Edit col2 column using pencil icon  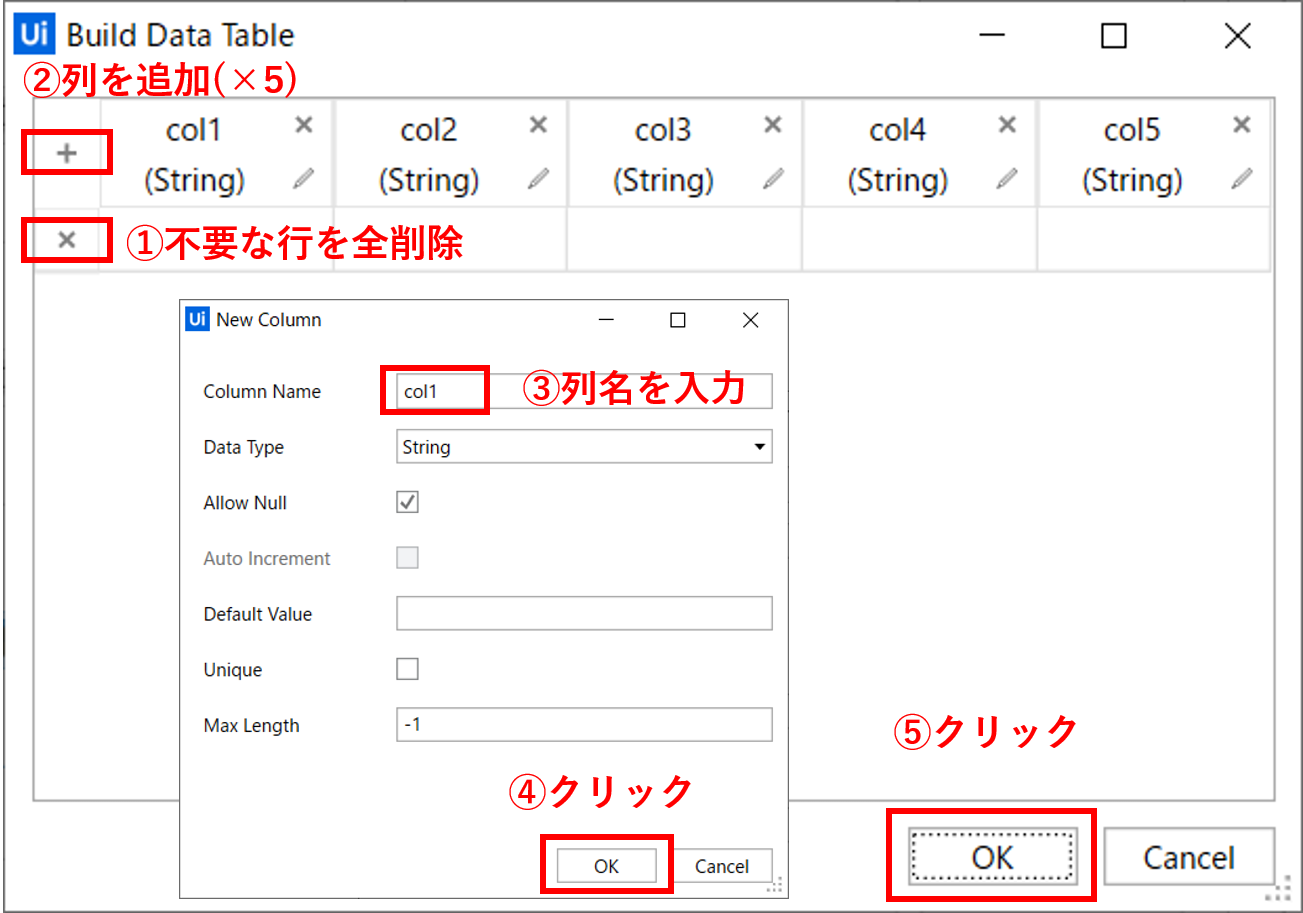point(538,179)
